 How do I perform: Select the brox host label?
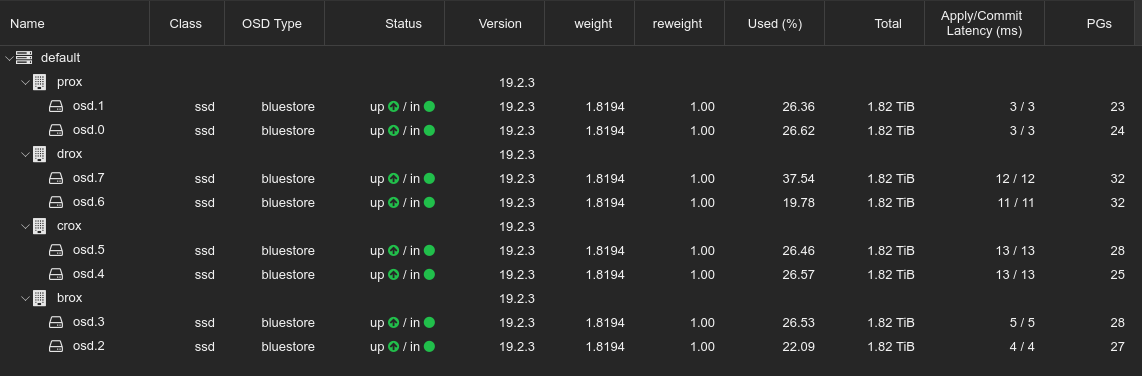tap(69, 298)
